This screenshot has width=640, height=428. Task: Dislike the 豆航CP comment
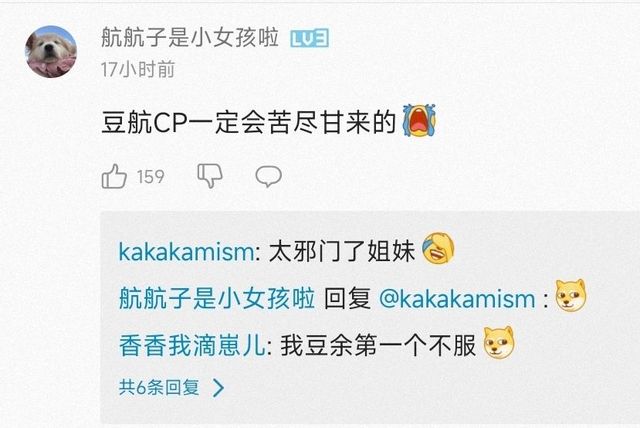tap(210, 176)
